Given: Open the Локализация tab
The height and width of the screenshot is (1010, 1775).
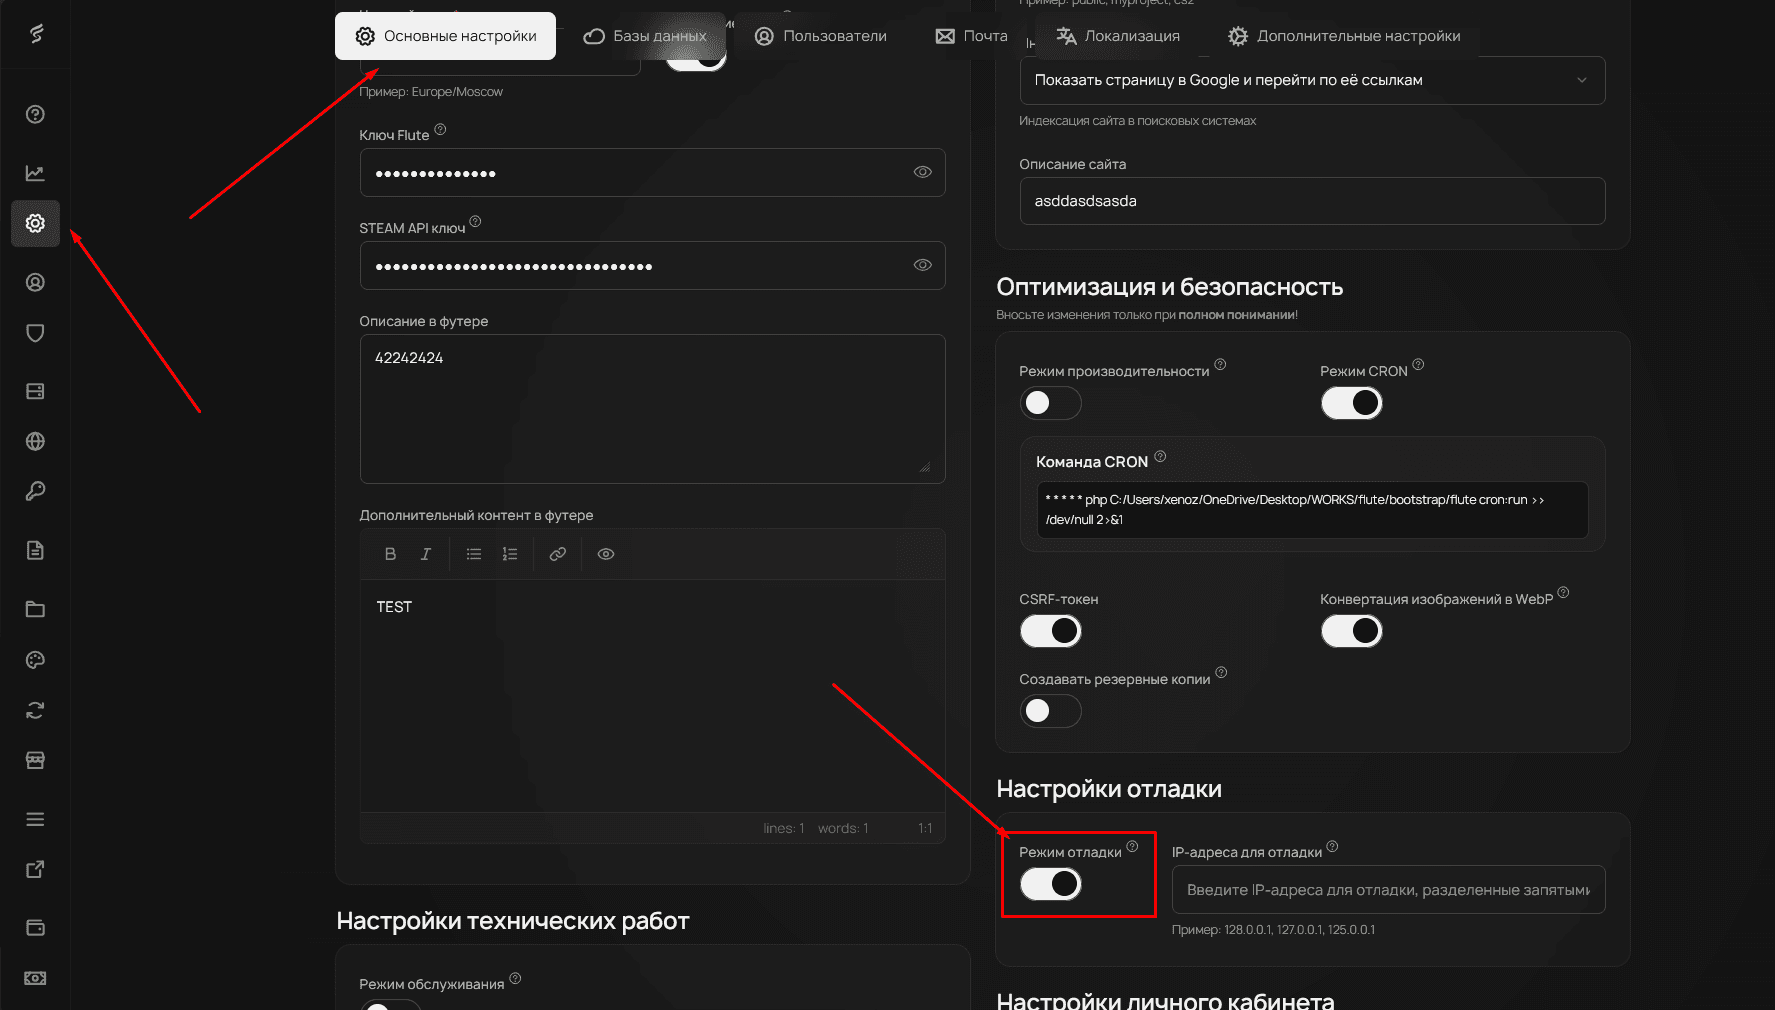Looking at the screenshot, I should tap(1118, 36).
